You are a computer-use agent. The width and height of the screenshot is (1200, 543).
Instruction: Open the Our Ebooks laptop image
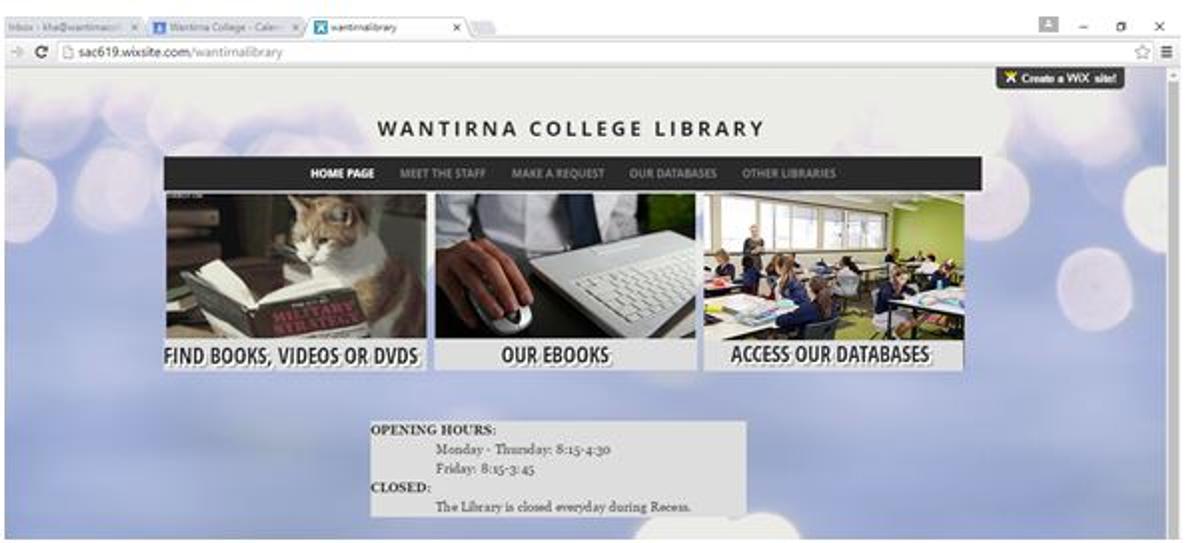click(565, 266)
